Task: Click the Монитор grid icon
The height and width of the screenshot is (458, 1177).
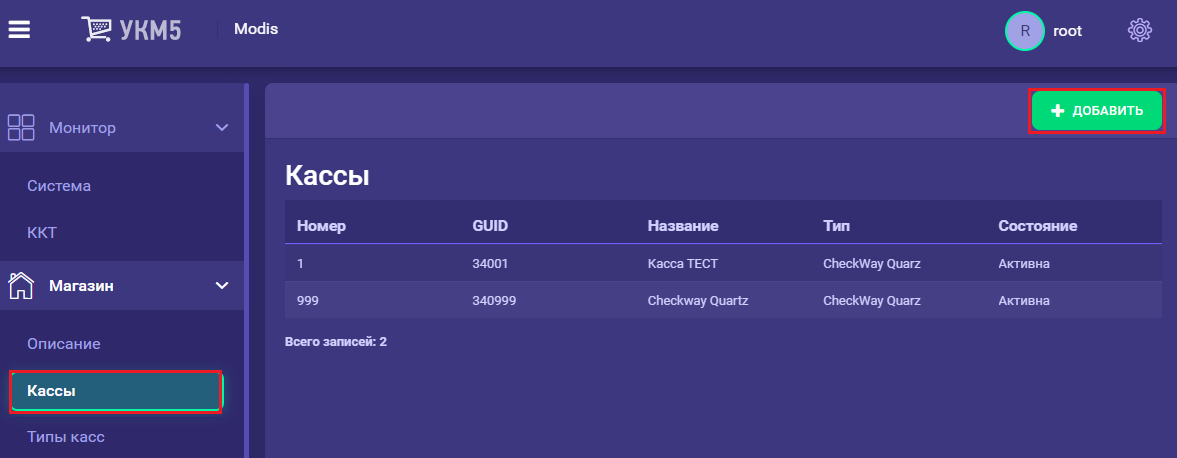Action: 21,128
